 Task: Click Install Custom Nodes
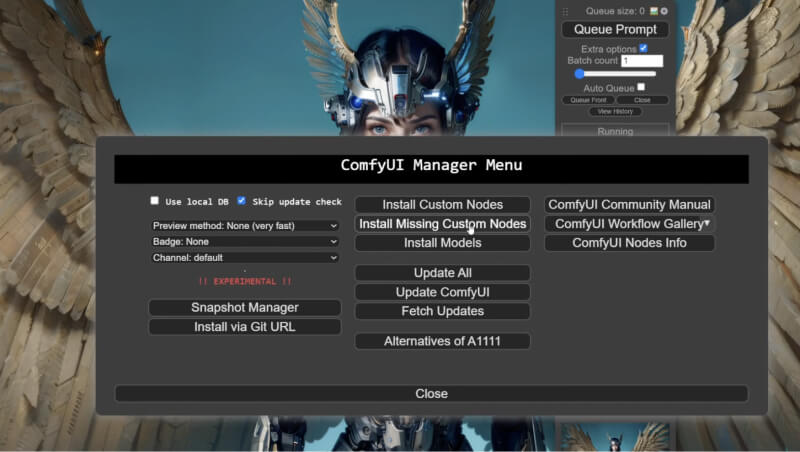tap(442, 205)
